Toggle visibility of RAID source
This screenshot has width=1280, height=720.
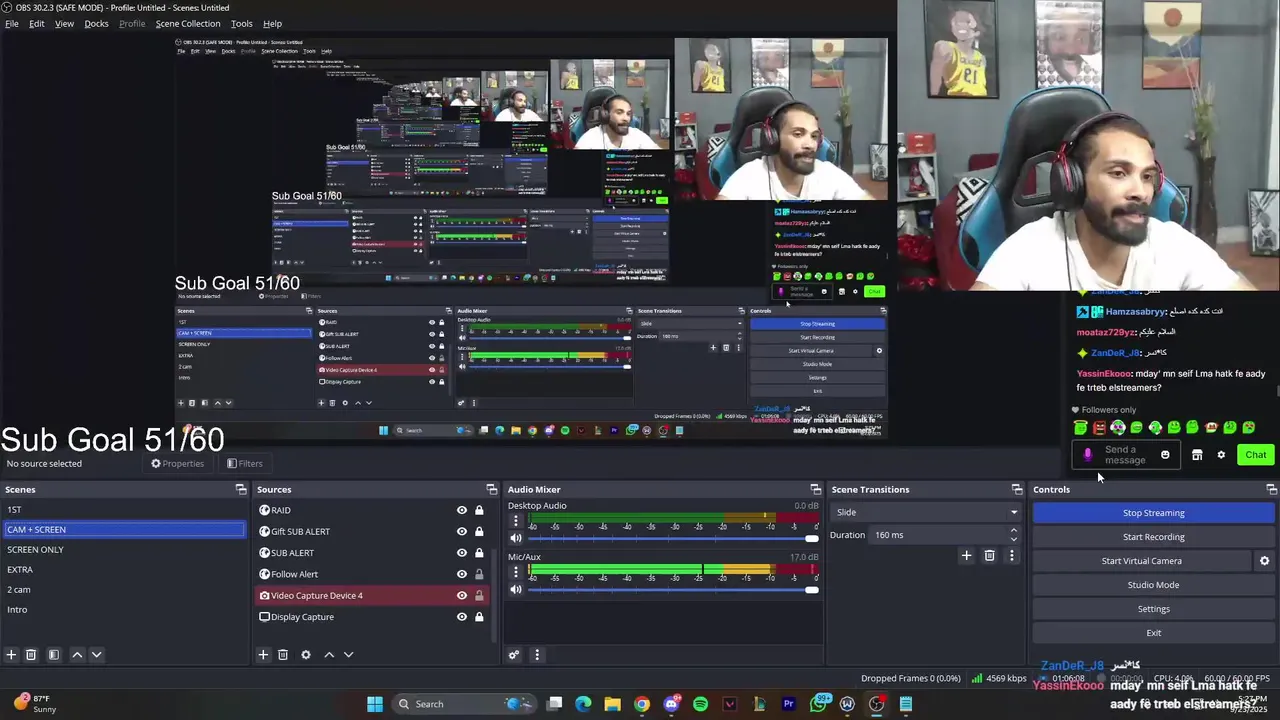[461, 510]
